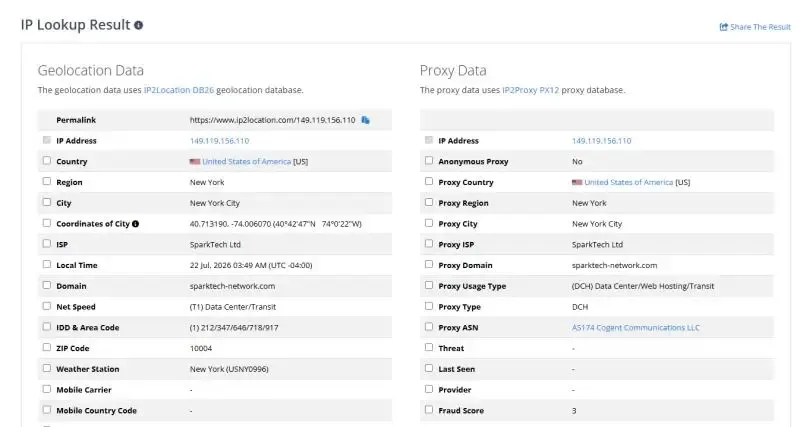This screenshot has height=427, width=800.
Task: Check the Local Time checkbox
Action: [47, 264]
